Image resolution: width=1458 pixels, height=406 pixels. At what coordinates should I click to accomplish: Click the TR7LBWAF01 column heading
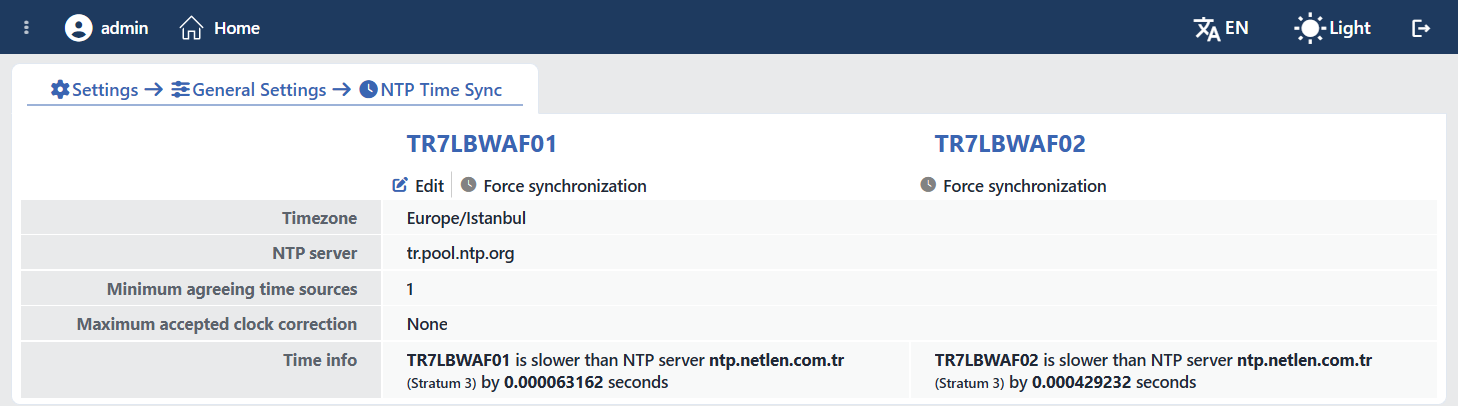pyautogui.click(x=481, y=144)
